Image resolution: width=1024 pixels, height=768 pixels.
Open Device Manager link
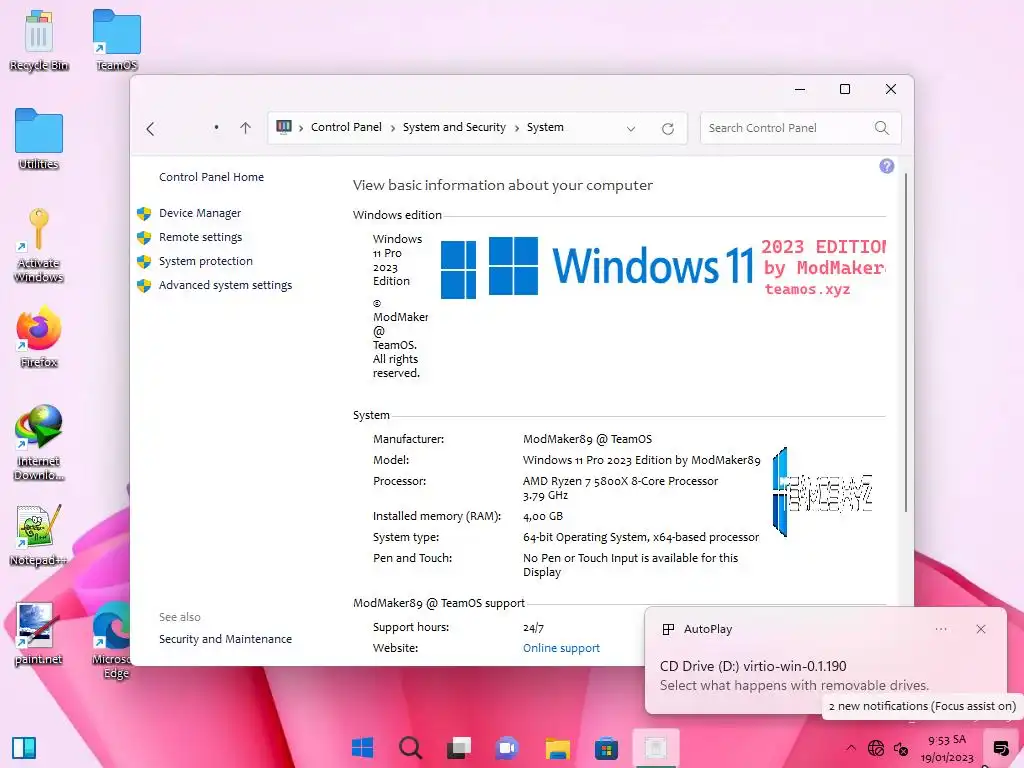[x=200, y=213]
